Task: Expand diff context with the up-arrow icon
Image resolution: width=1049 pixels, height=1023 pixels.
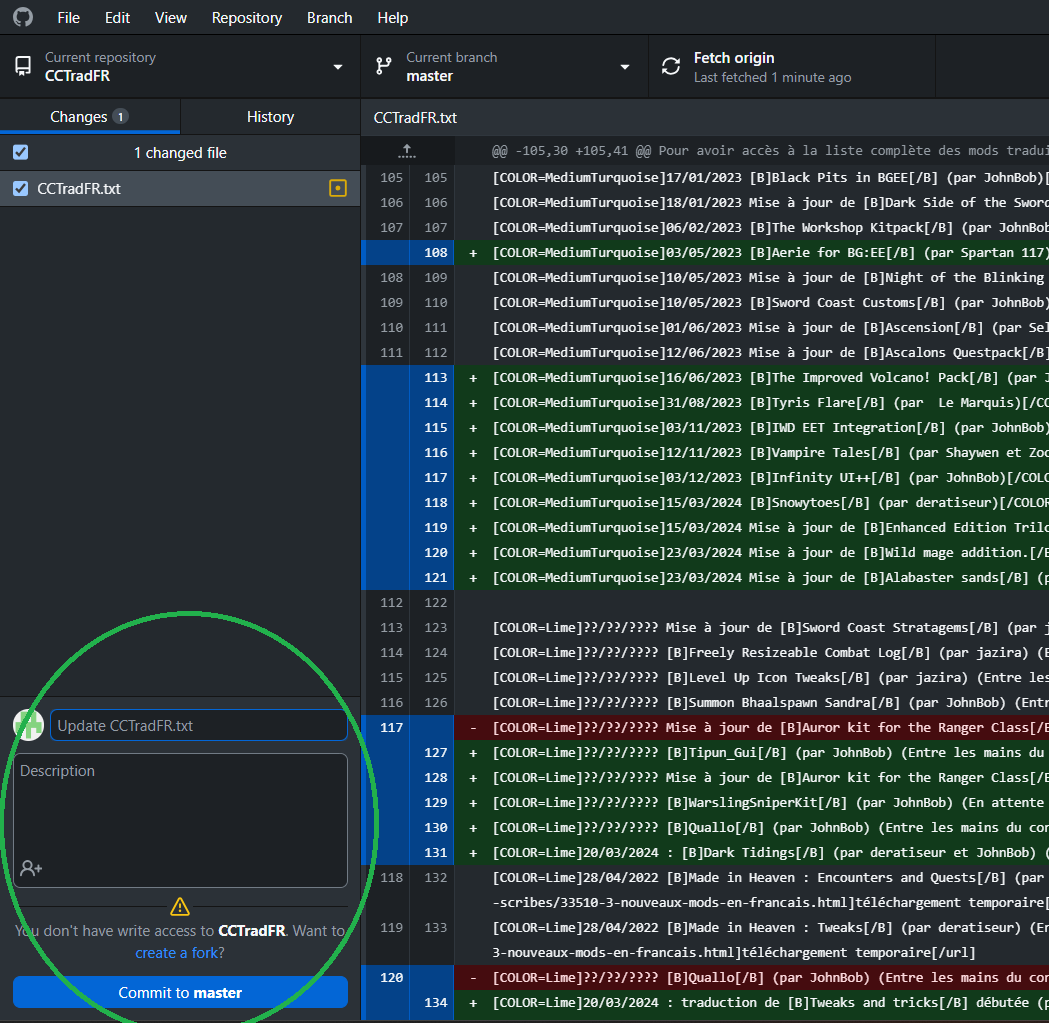Action: pos(407,151)
